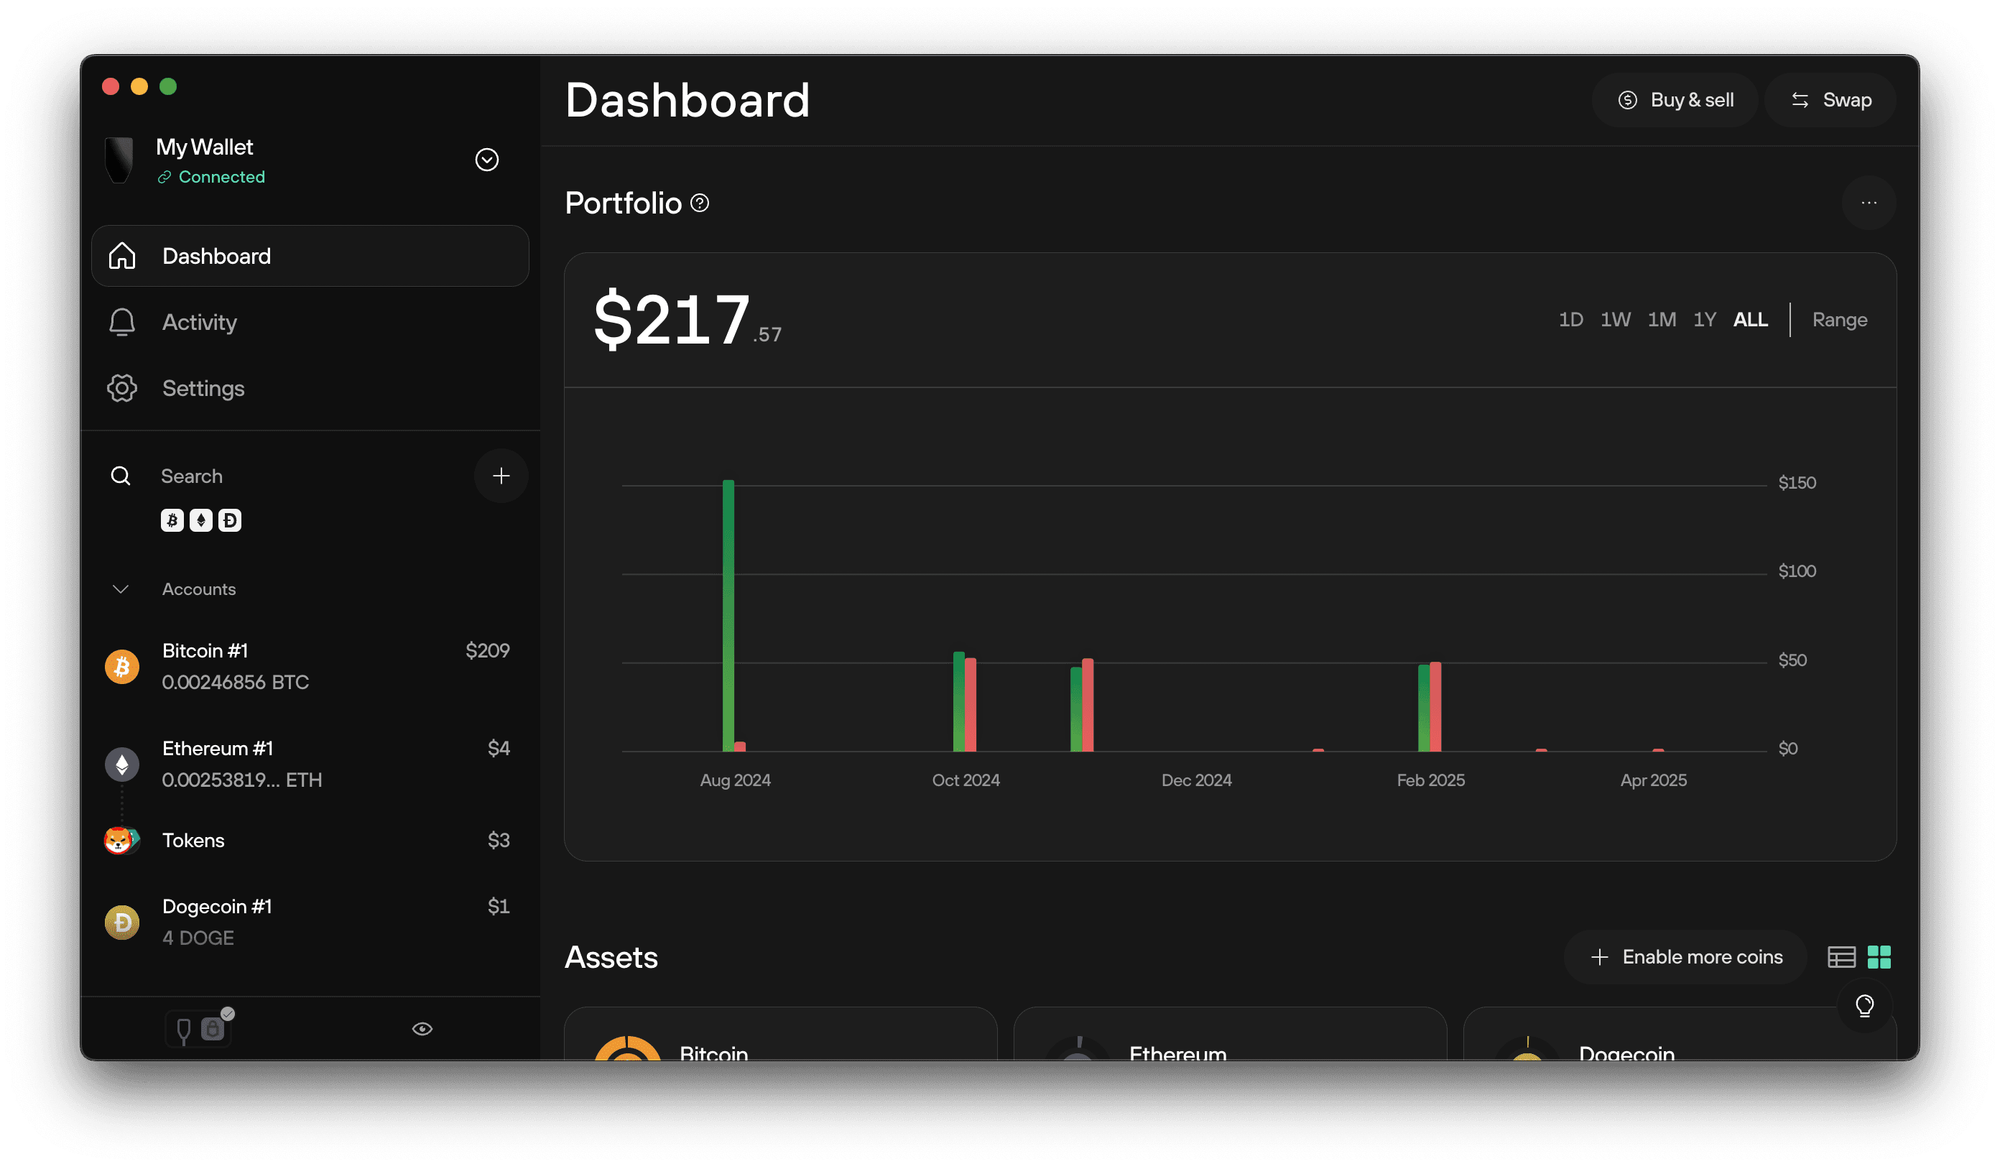Switch assets to list view

tap(1841, 957)
